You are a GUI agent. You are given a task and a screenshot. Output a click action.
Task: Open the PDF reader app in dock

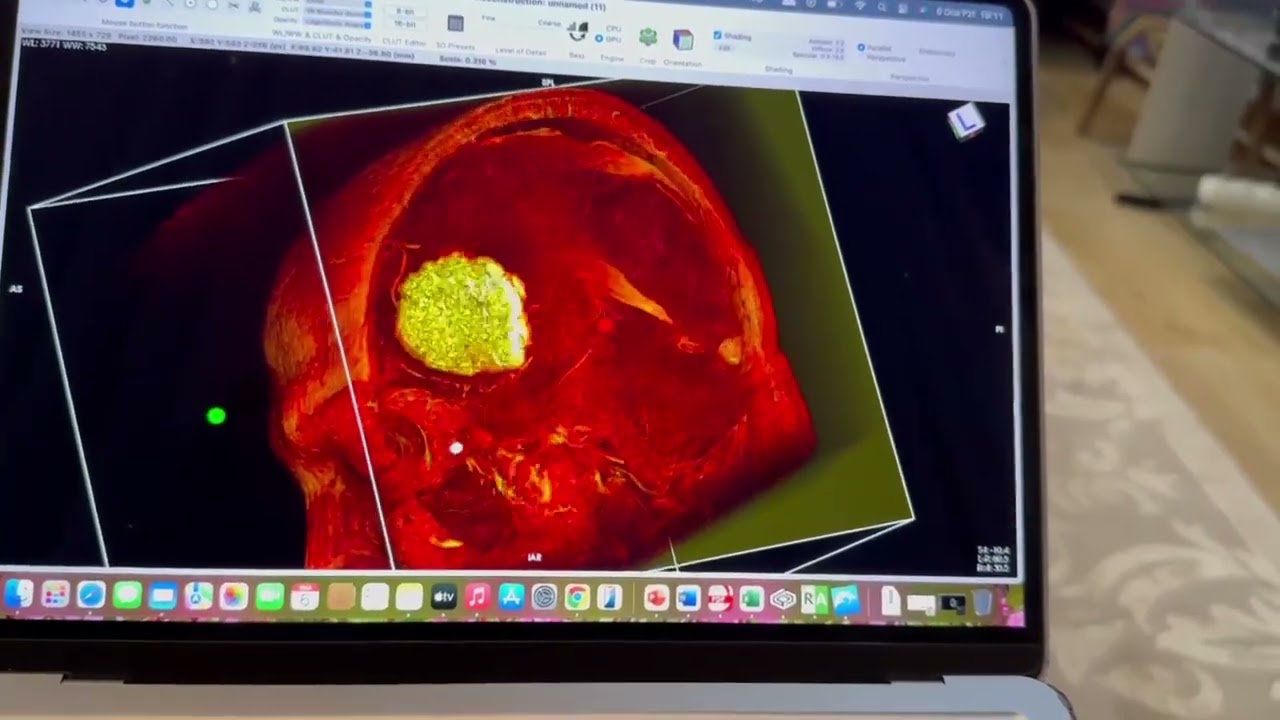point(720,598)
